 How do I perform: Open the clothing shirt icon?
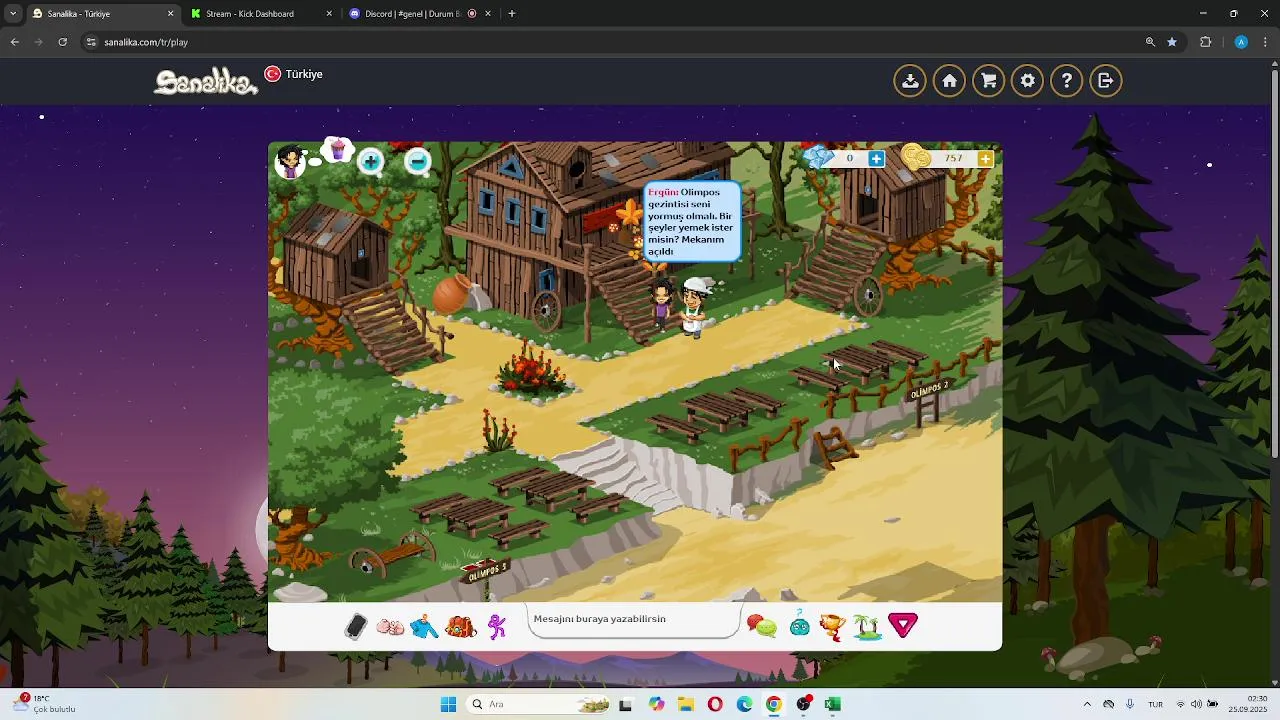point(424,627)
